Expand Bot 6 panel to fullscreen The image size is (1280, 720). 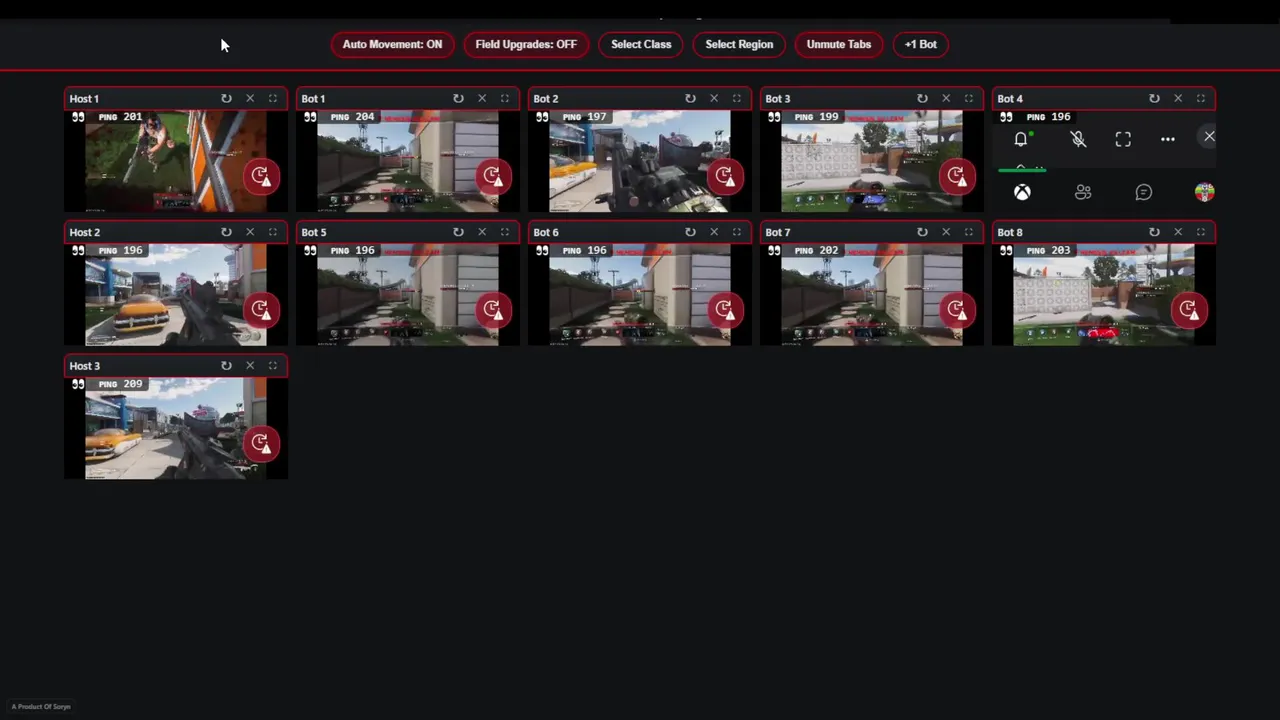[x=736, y=232]
